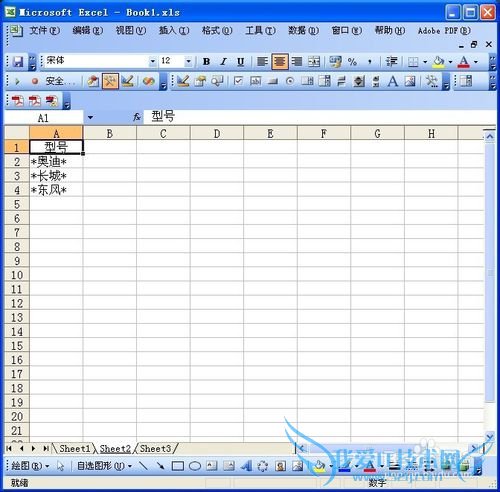Viewport: 500px width, 492px height.
Task: Click the Fill Color bucket in formatting toolbar
Action: click(x=439, y=62)
